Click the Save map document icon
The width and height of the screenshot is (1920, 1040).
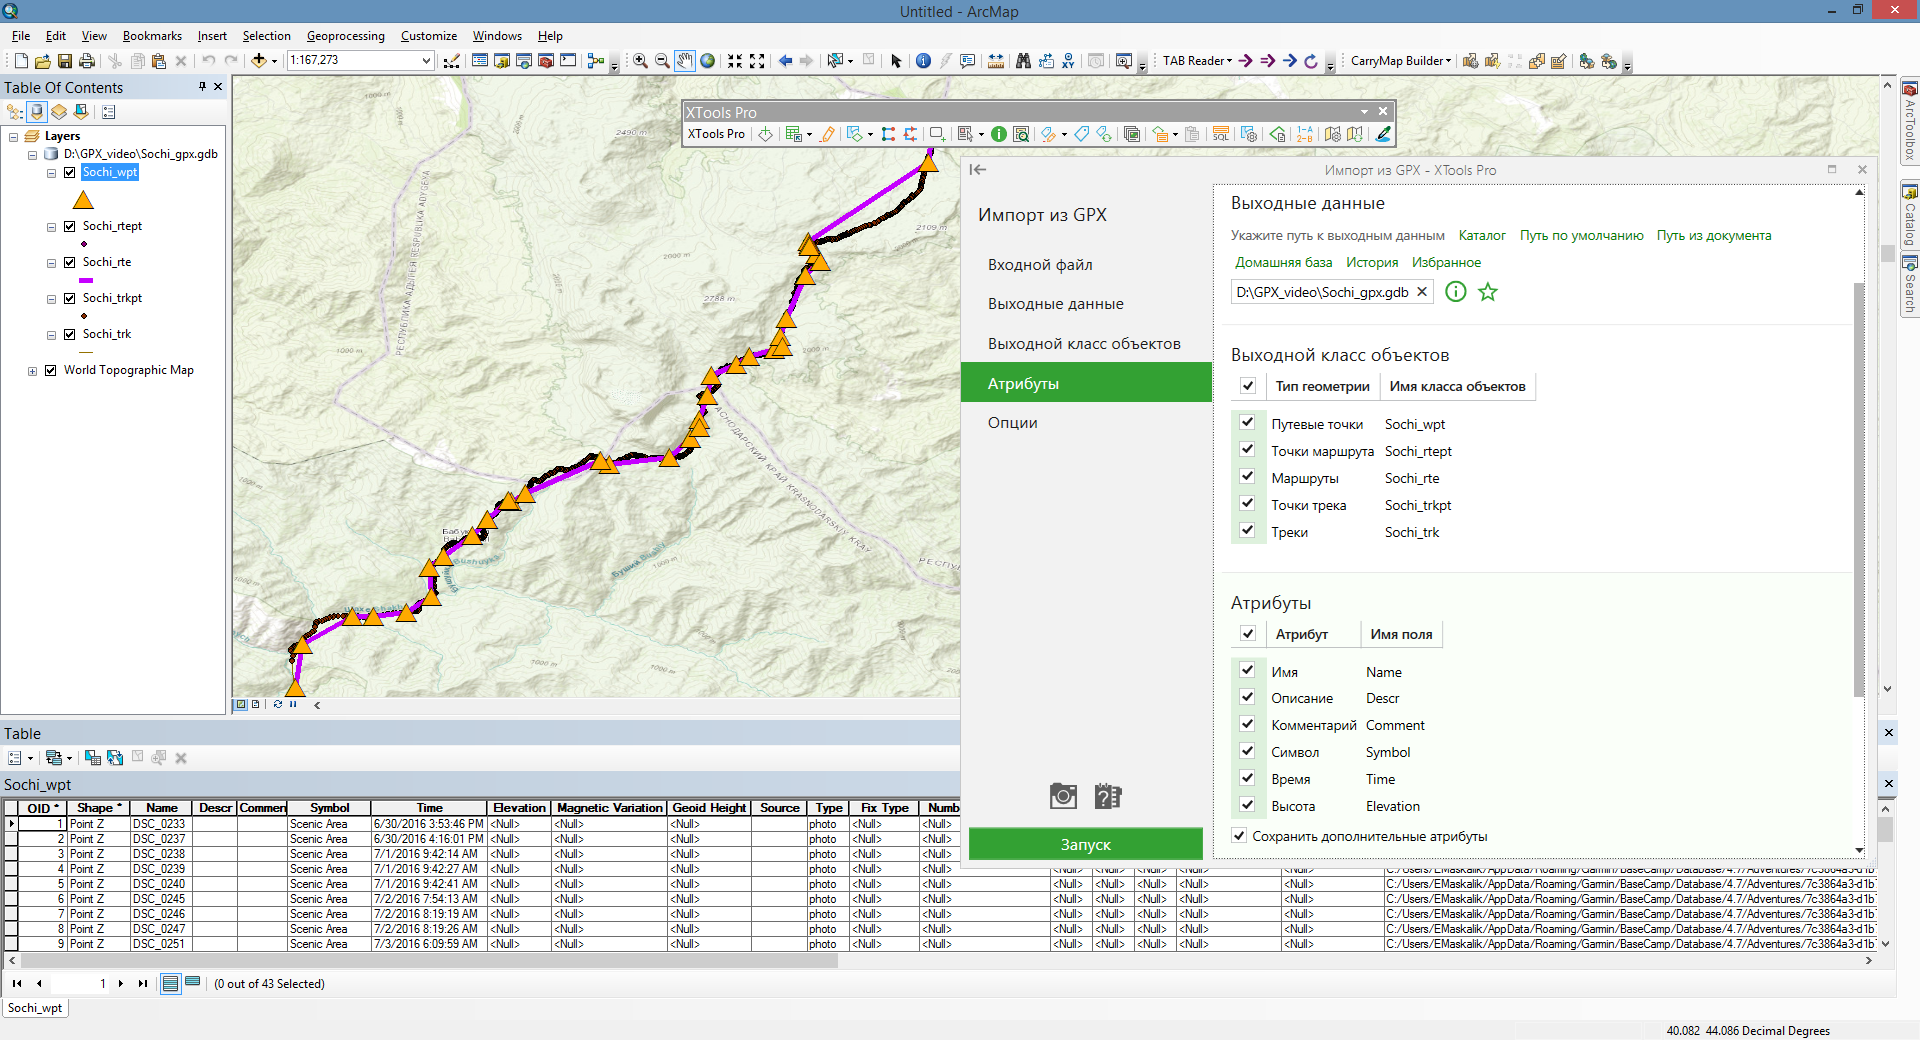coord(65,61)
